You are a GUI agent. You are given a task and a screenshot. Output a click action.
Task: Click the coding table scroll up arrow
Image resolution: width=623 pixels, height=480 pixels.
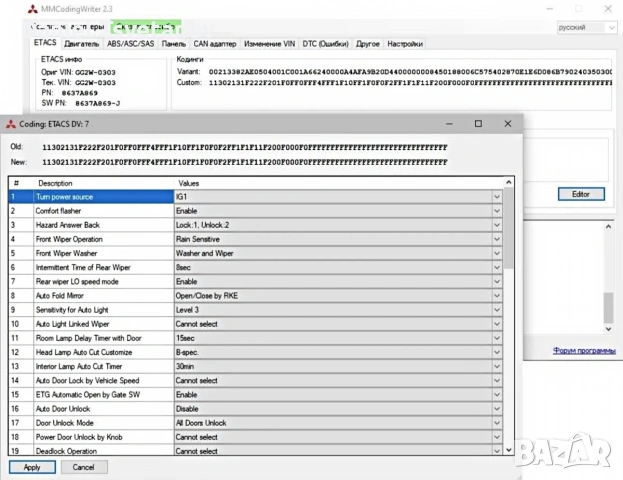(509, 182)
